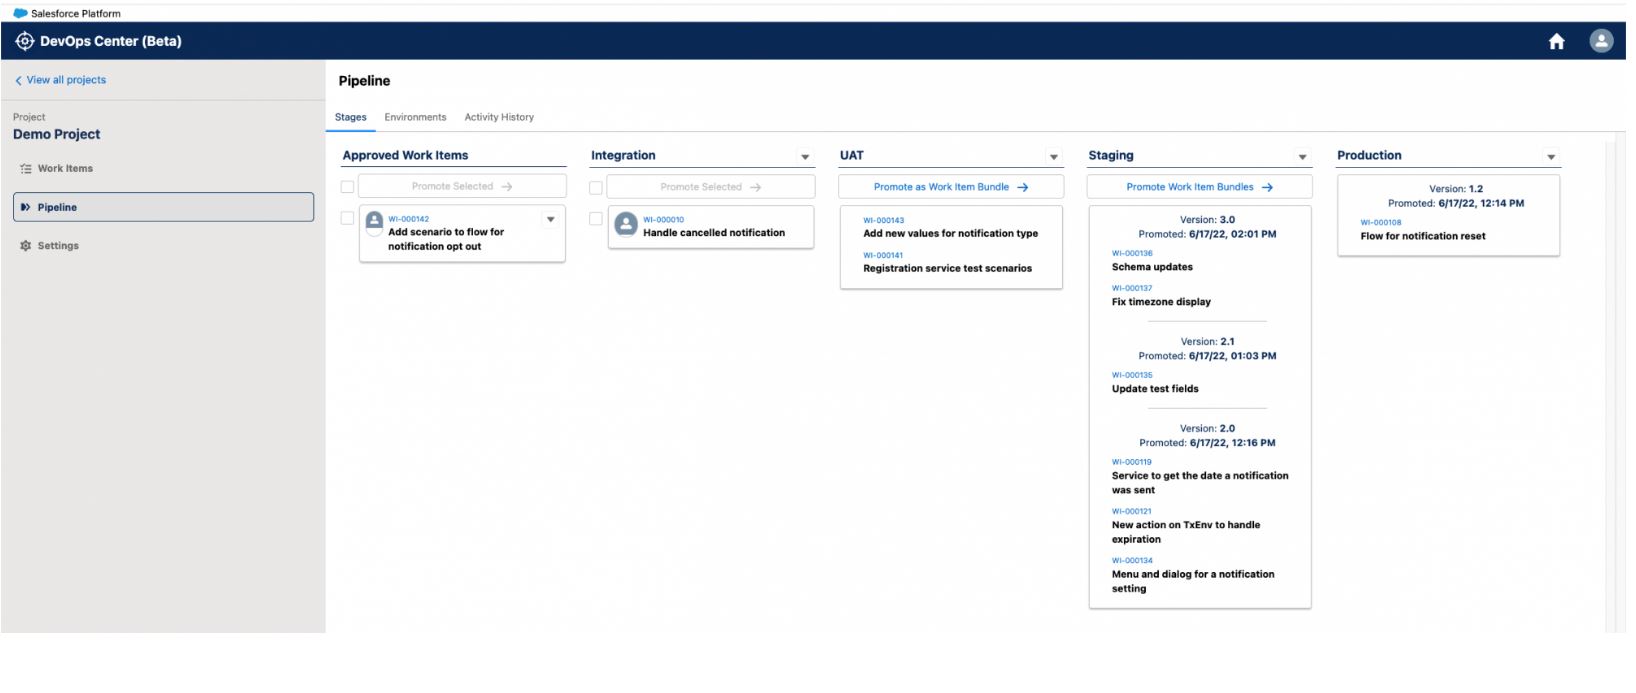Tick the select-all checkbox in Integration column
The image size is (1636, 693).
pos(596,187)
